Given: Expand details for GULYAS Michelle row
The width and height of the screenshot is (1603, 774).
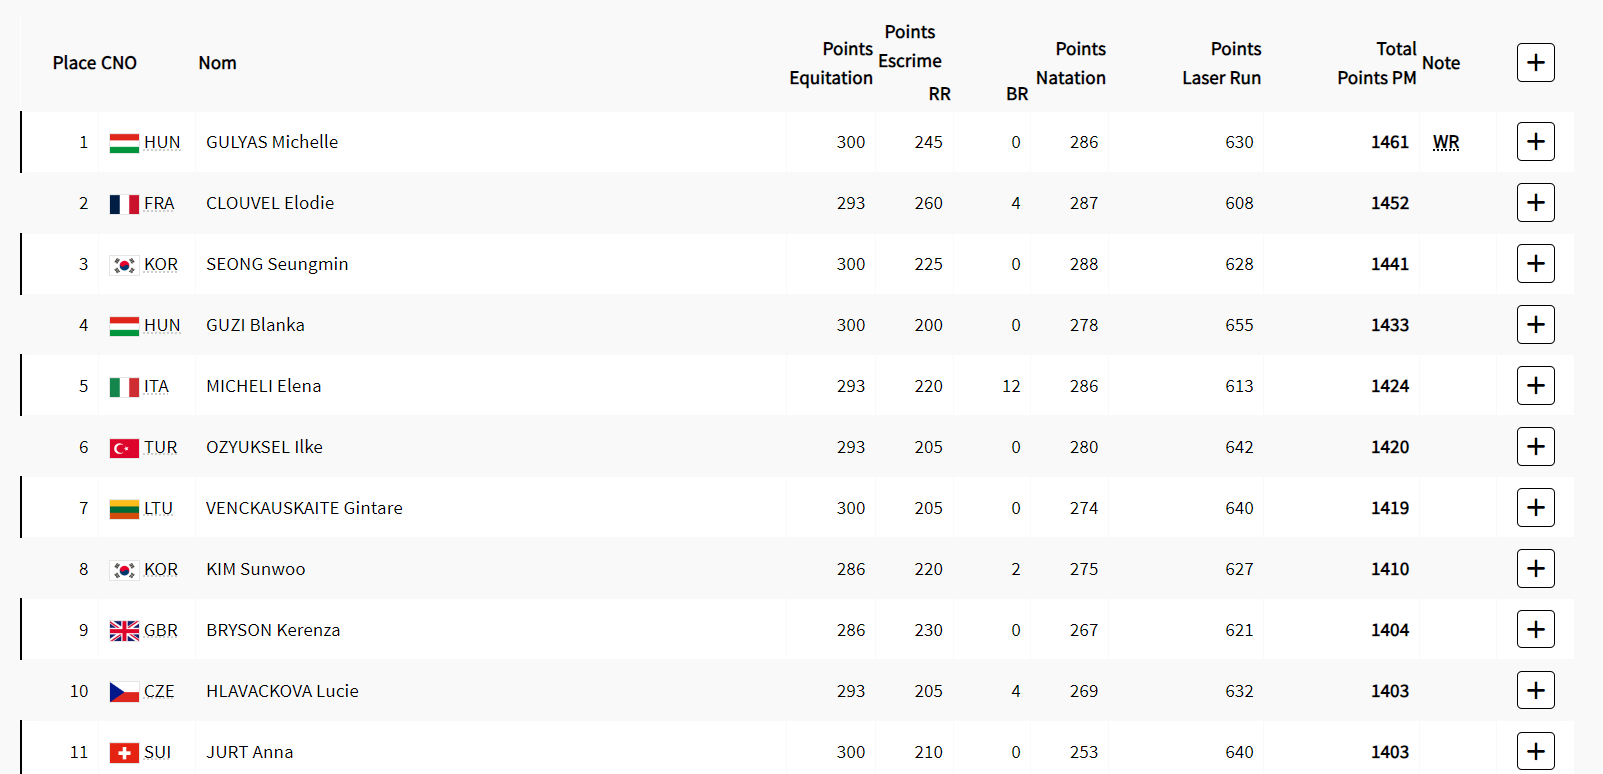Looking at the screenshot, I should click(x=1535, y=142).
